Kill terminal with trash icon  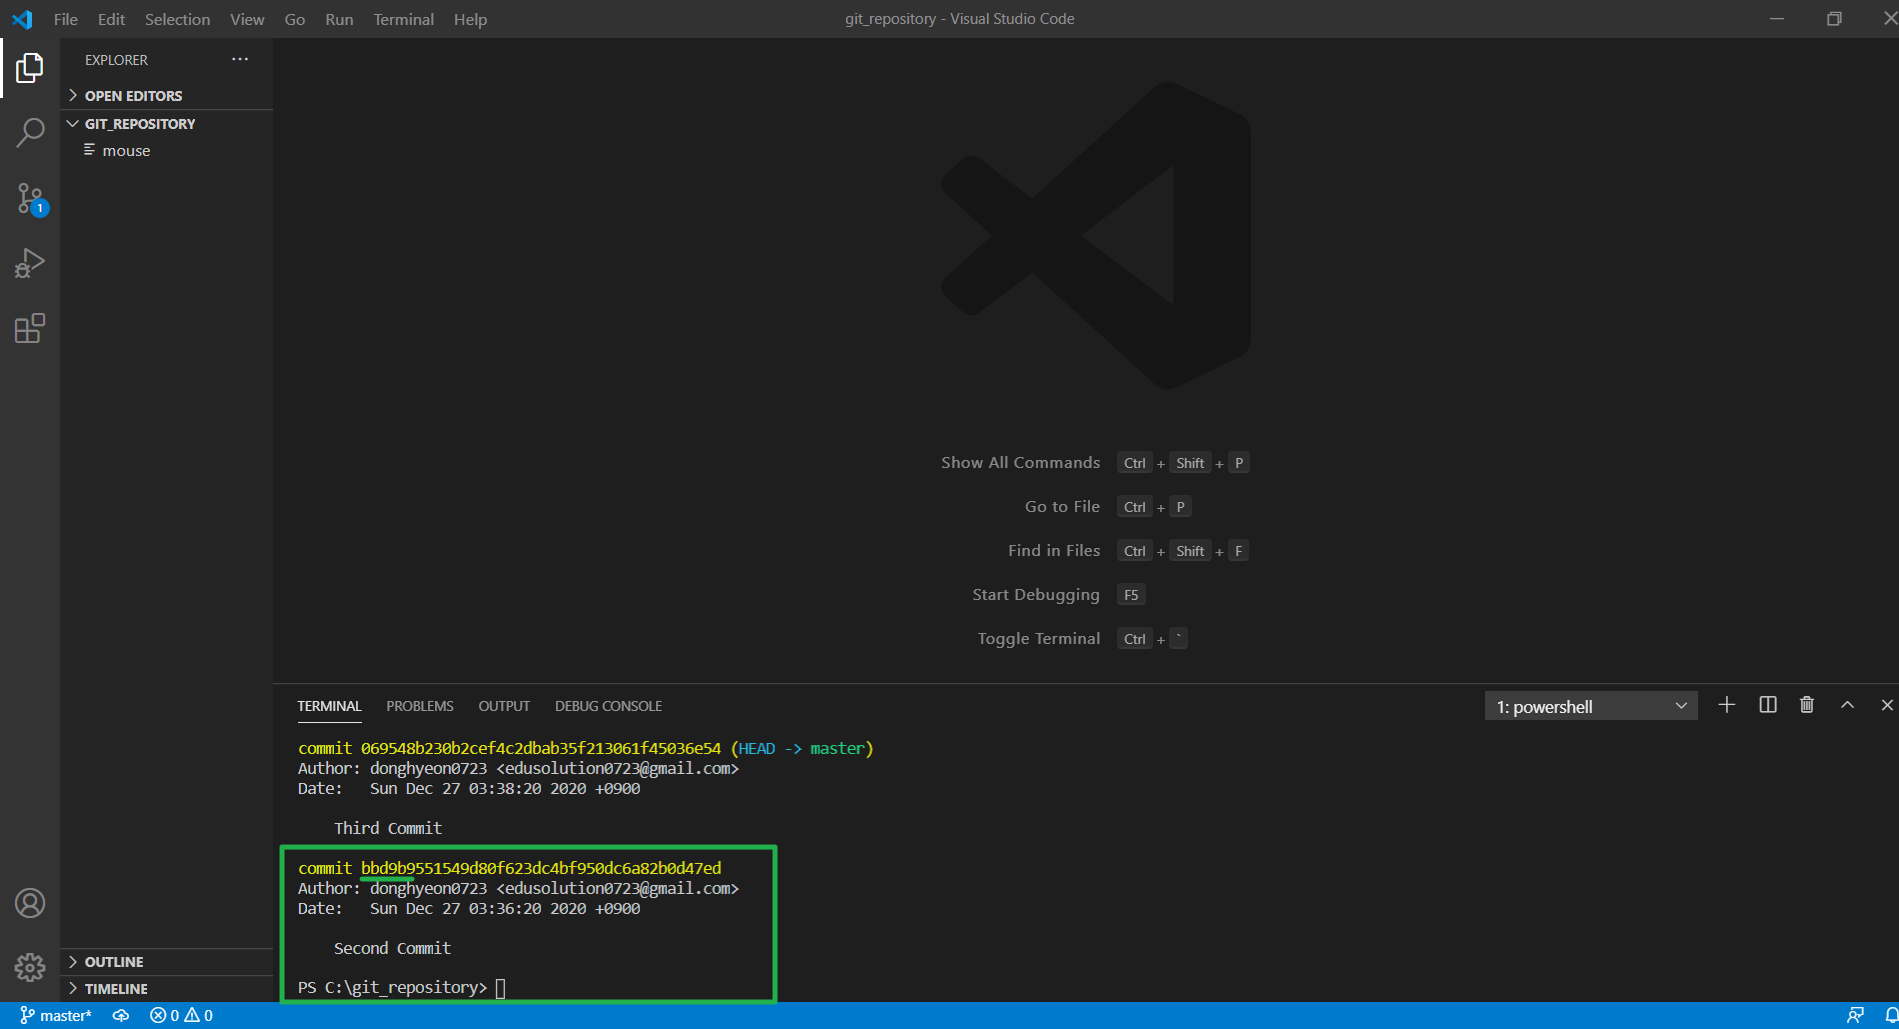click(x=1807, y=705)
